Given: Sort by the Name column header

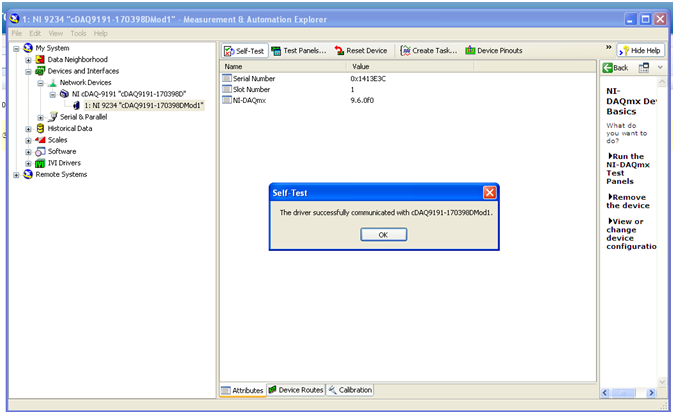Looking at the screenshot, I should pyautogui.click(x=284, y=67).
